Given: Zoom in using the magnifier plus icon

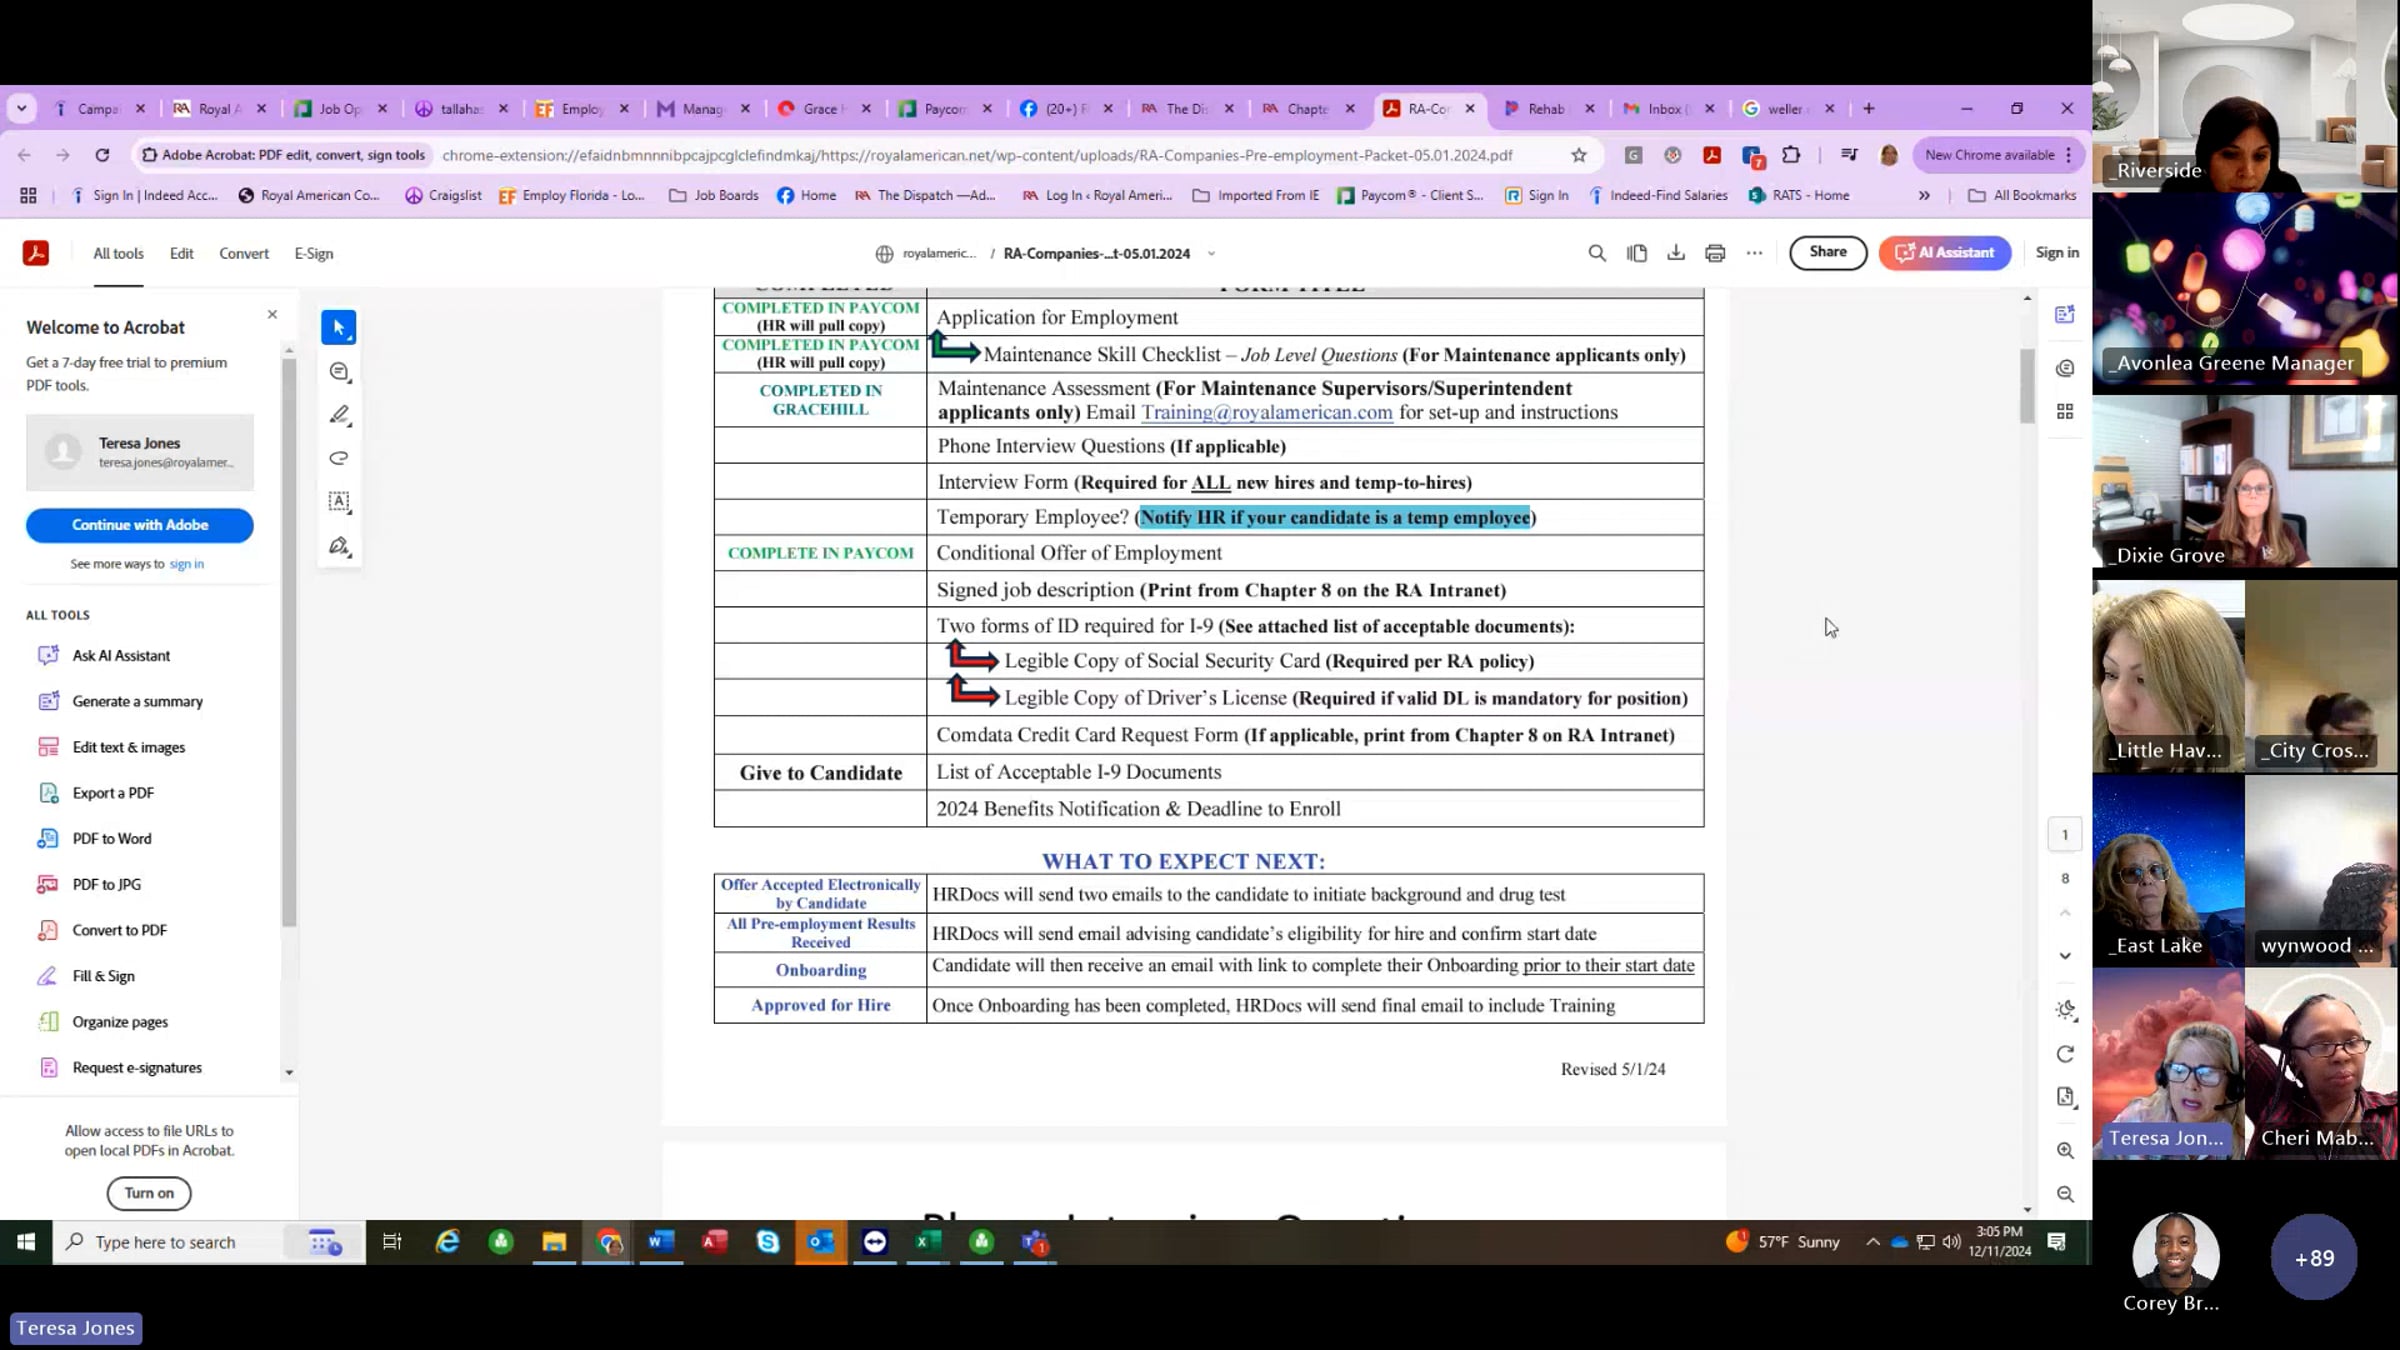Looking at the screenshot, I should click(2065, 1151).
